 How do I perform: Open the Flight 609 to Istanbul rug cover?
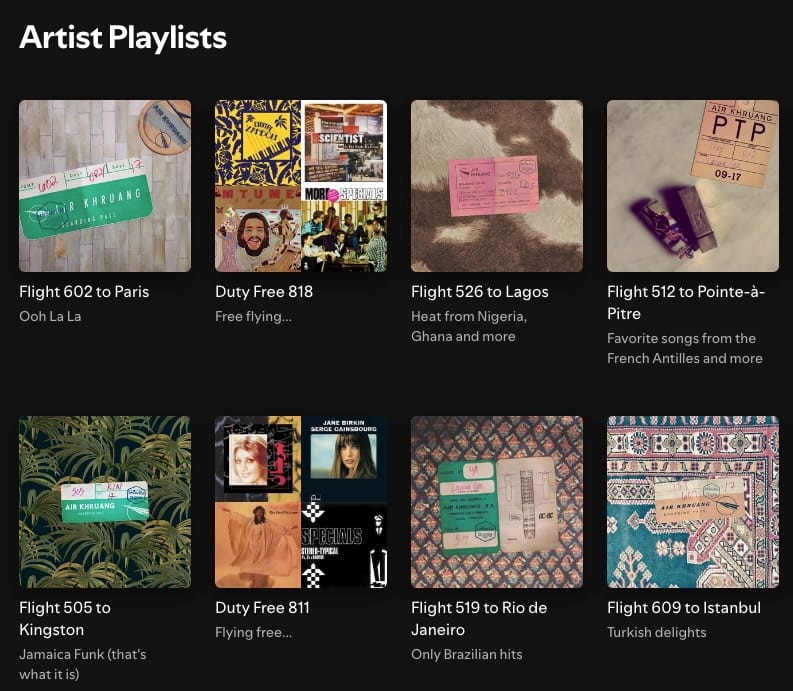pos(693,502)
